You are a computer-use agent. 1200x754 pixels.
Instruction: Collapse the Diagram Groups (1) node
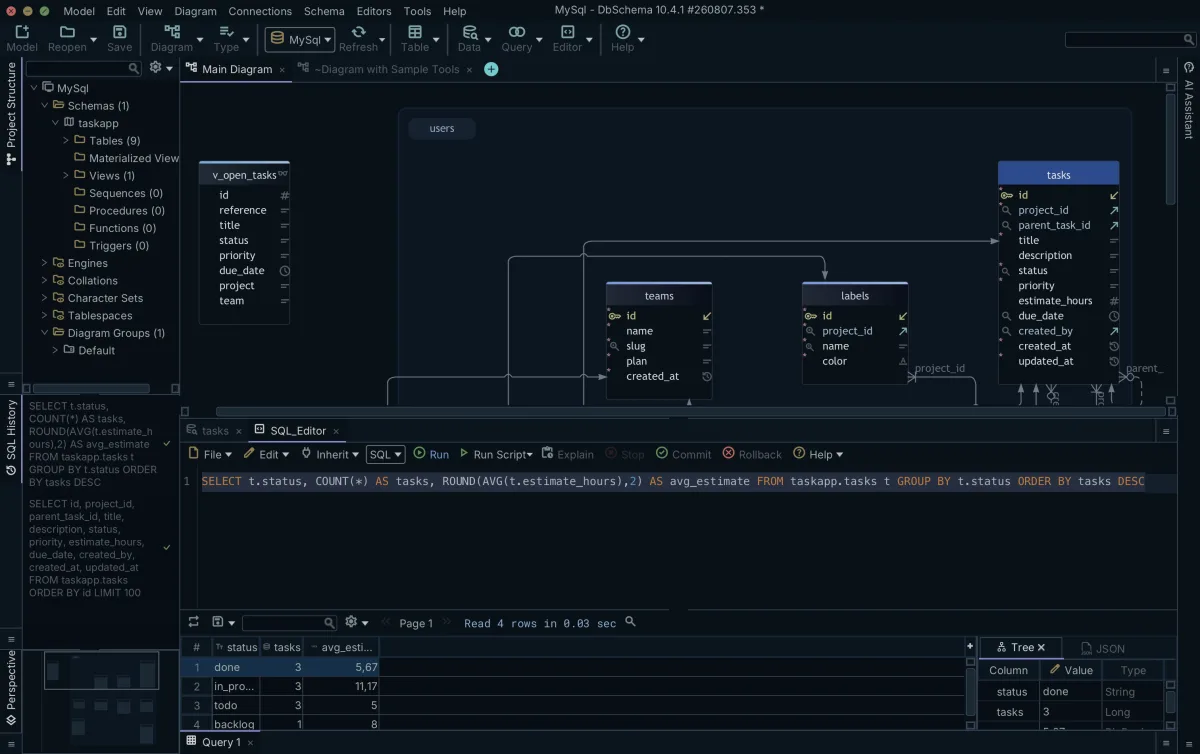coord(45,333)
